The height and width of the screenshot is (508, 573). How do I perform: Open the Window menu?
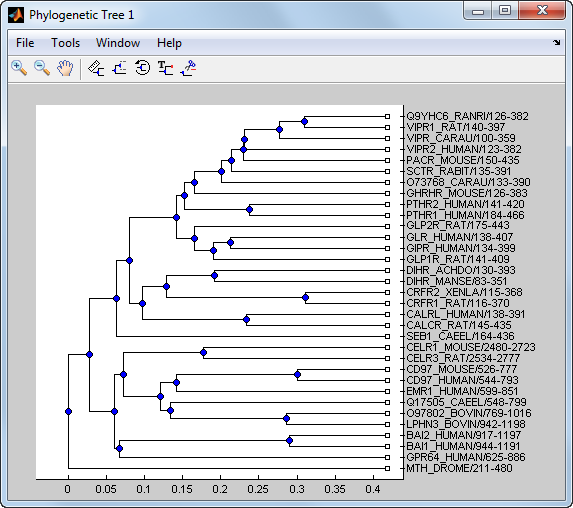click(x=118, y=43)
